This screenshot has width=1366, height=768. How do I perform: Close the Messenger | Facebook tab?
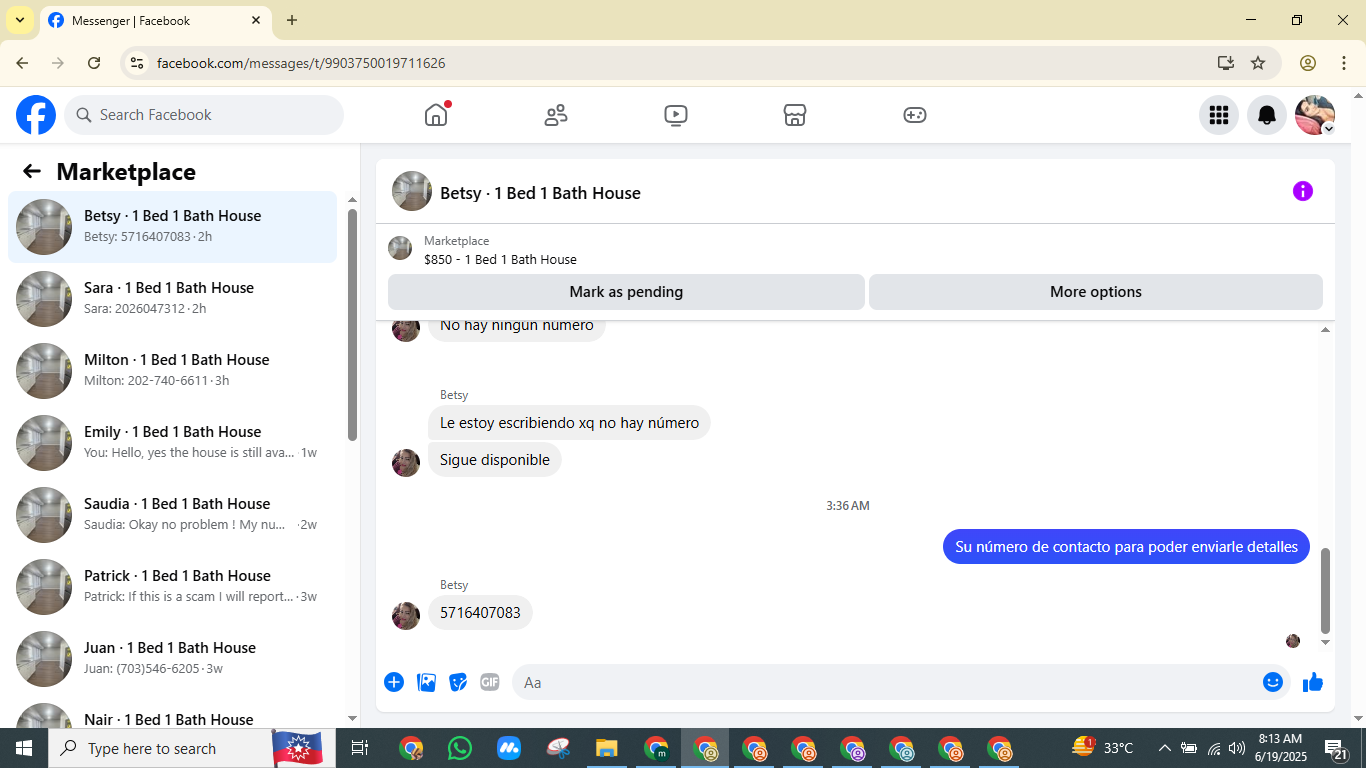pyautogui.click(x=256, y=20)
